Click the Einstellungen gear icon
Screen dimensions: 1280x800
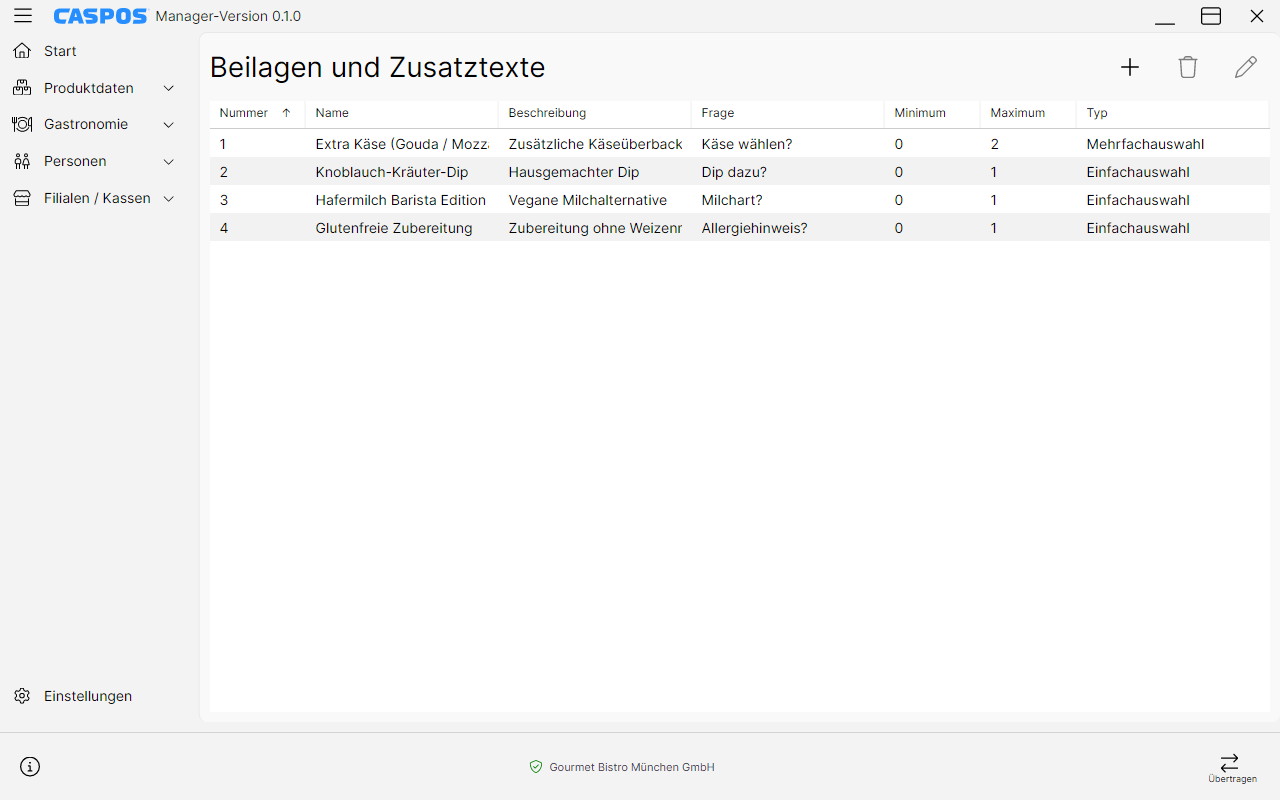pyautogui.click(x=22, y=696)
